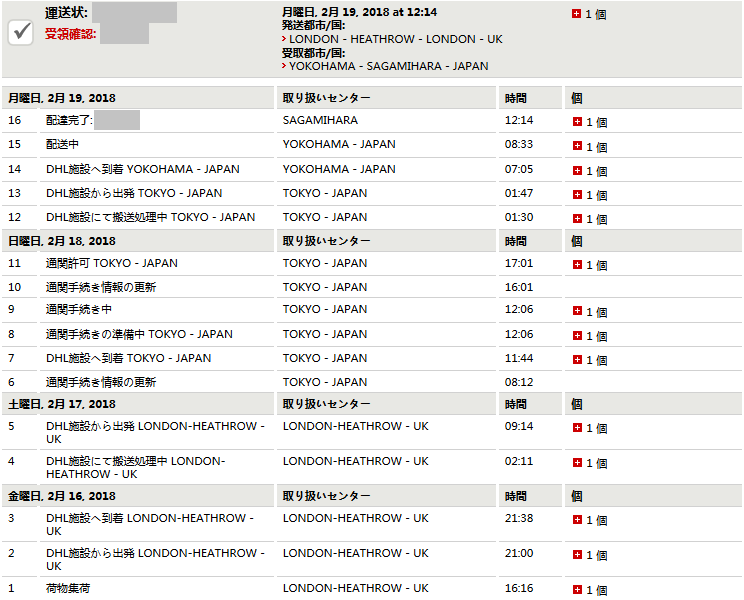
Task: Click 通関手続きの準備中 TOKYO - JAPAN text
Action: tap(140, 334)
